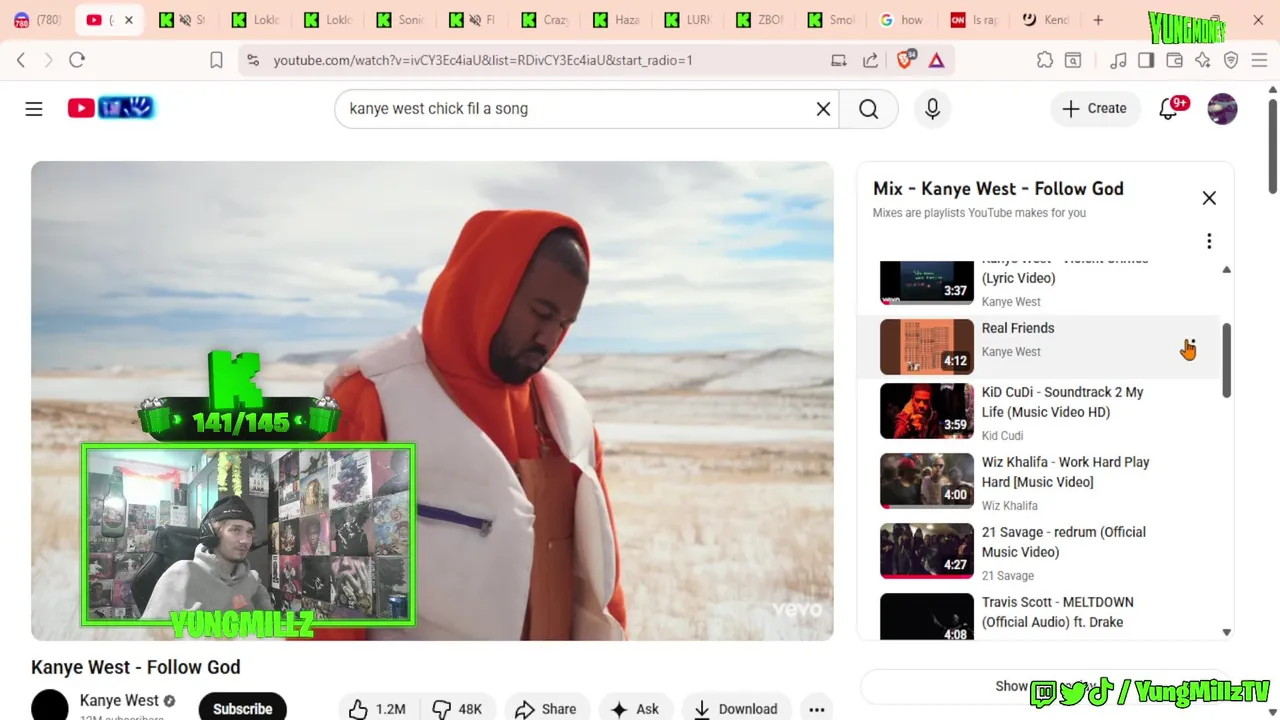Open Brave Shields lion icon
This screenshot has height=720, width=1280.
click(x=905, y=60)
